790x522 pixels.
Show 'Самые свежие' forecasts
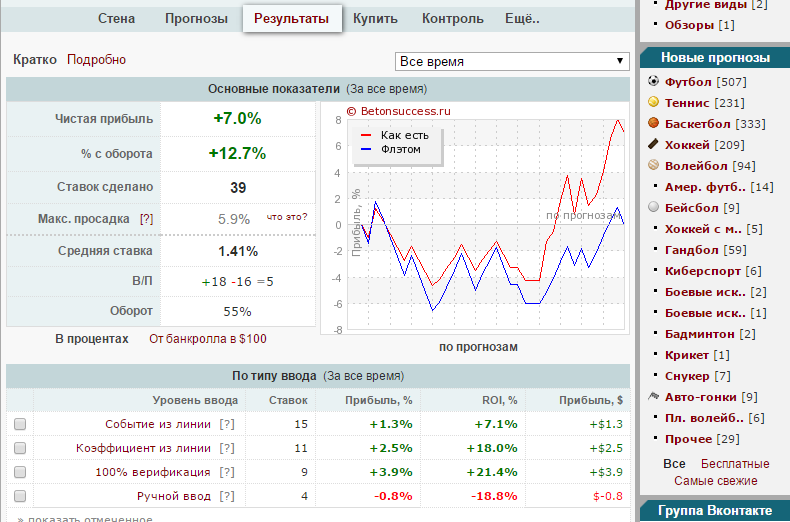(x=715, y=481)
